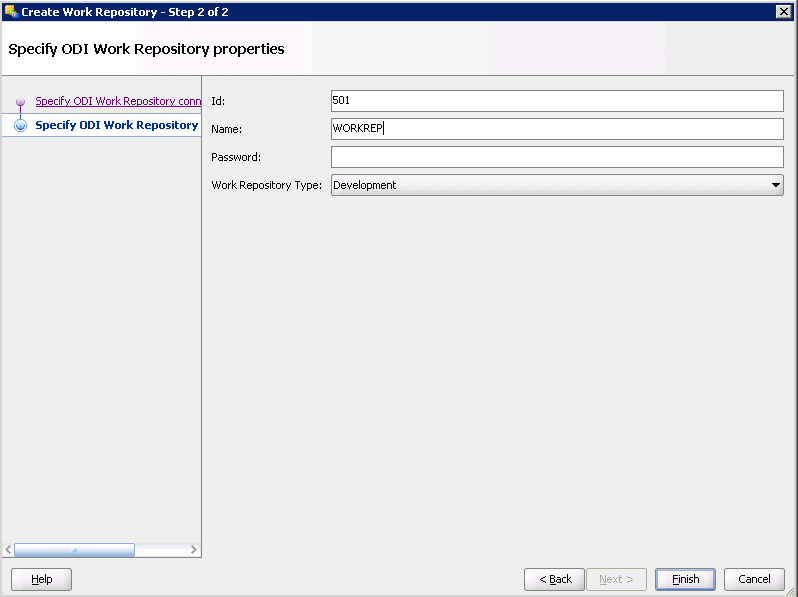Open Help for this wizard

coord(41,579)
